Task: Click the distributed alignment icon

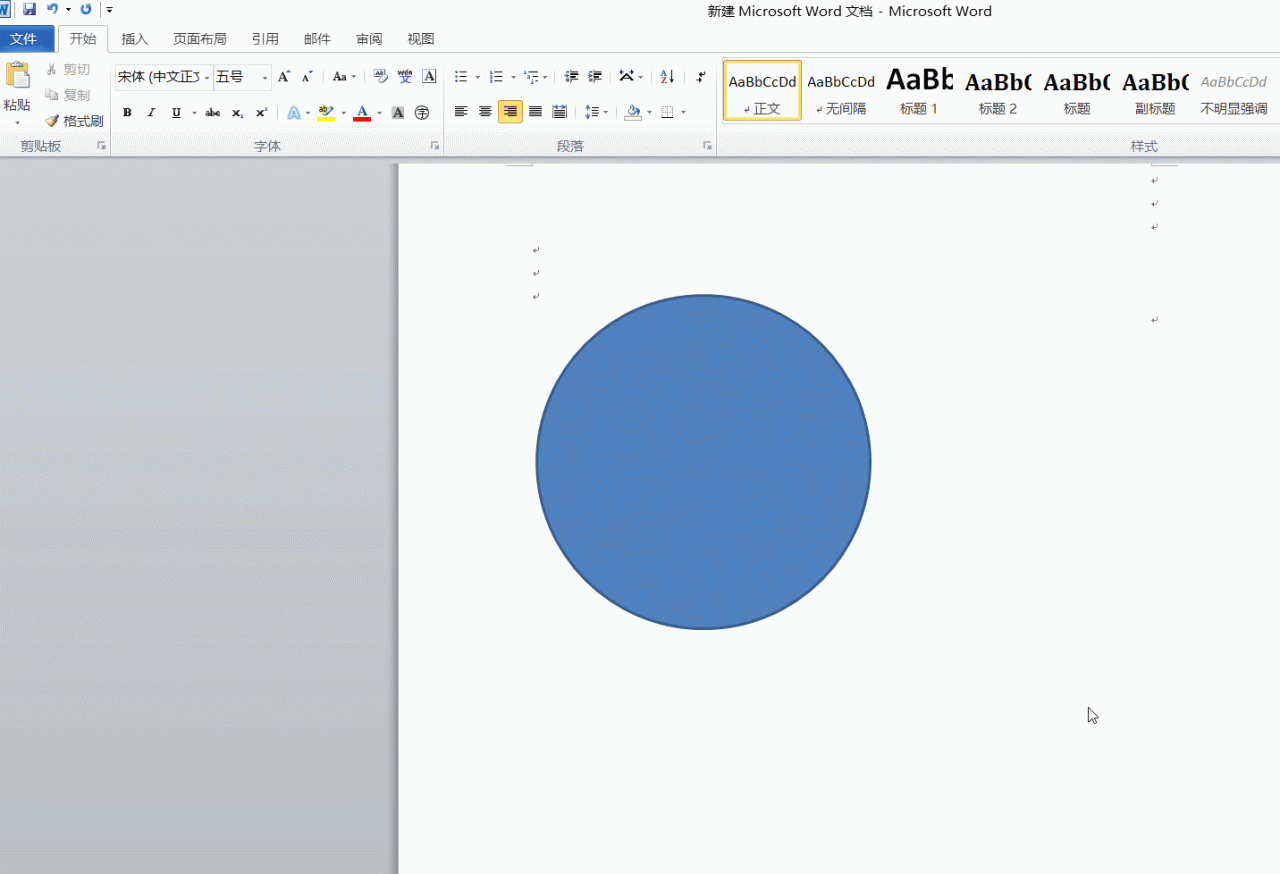Action: coord(559,112)
